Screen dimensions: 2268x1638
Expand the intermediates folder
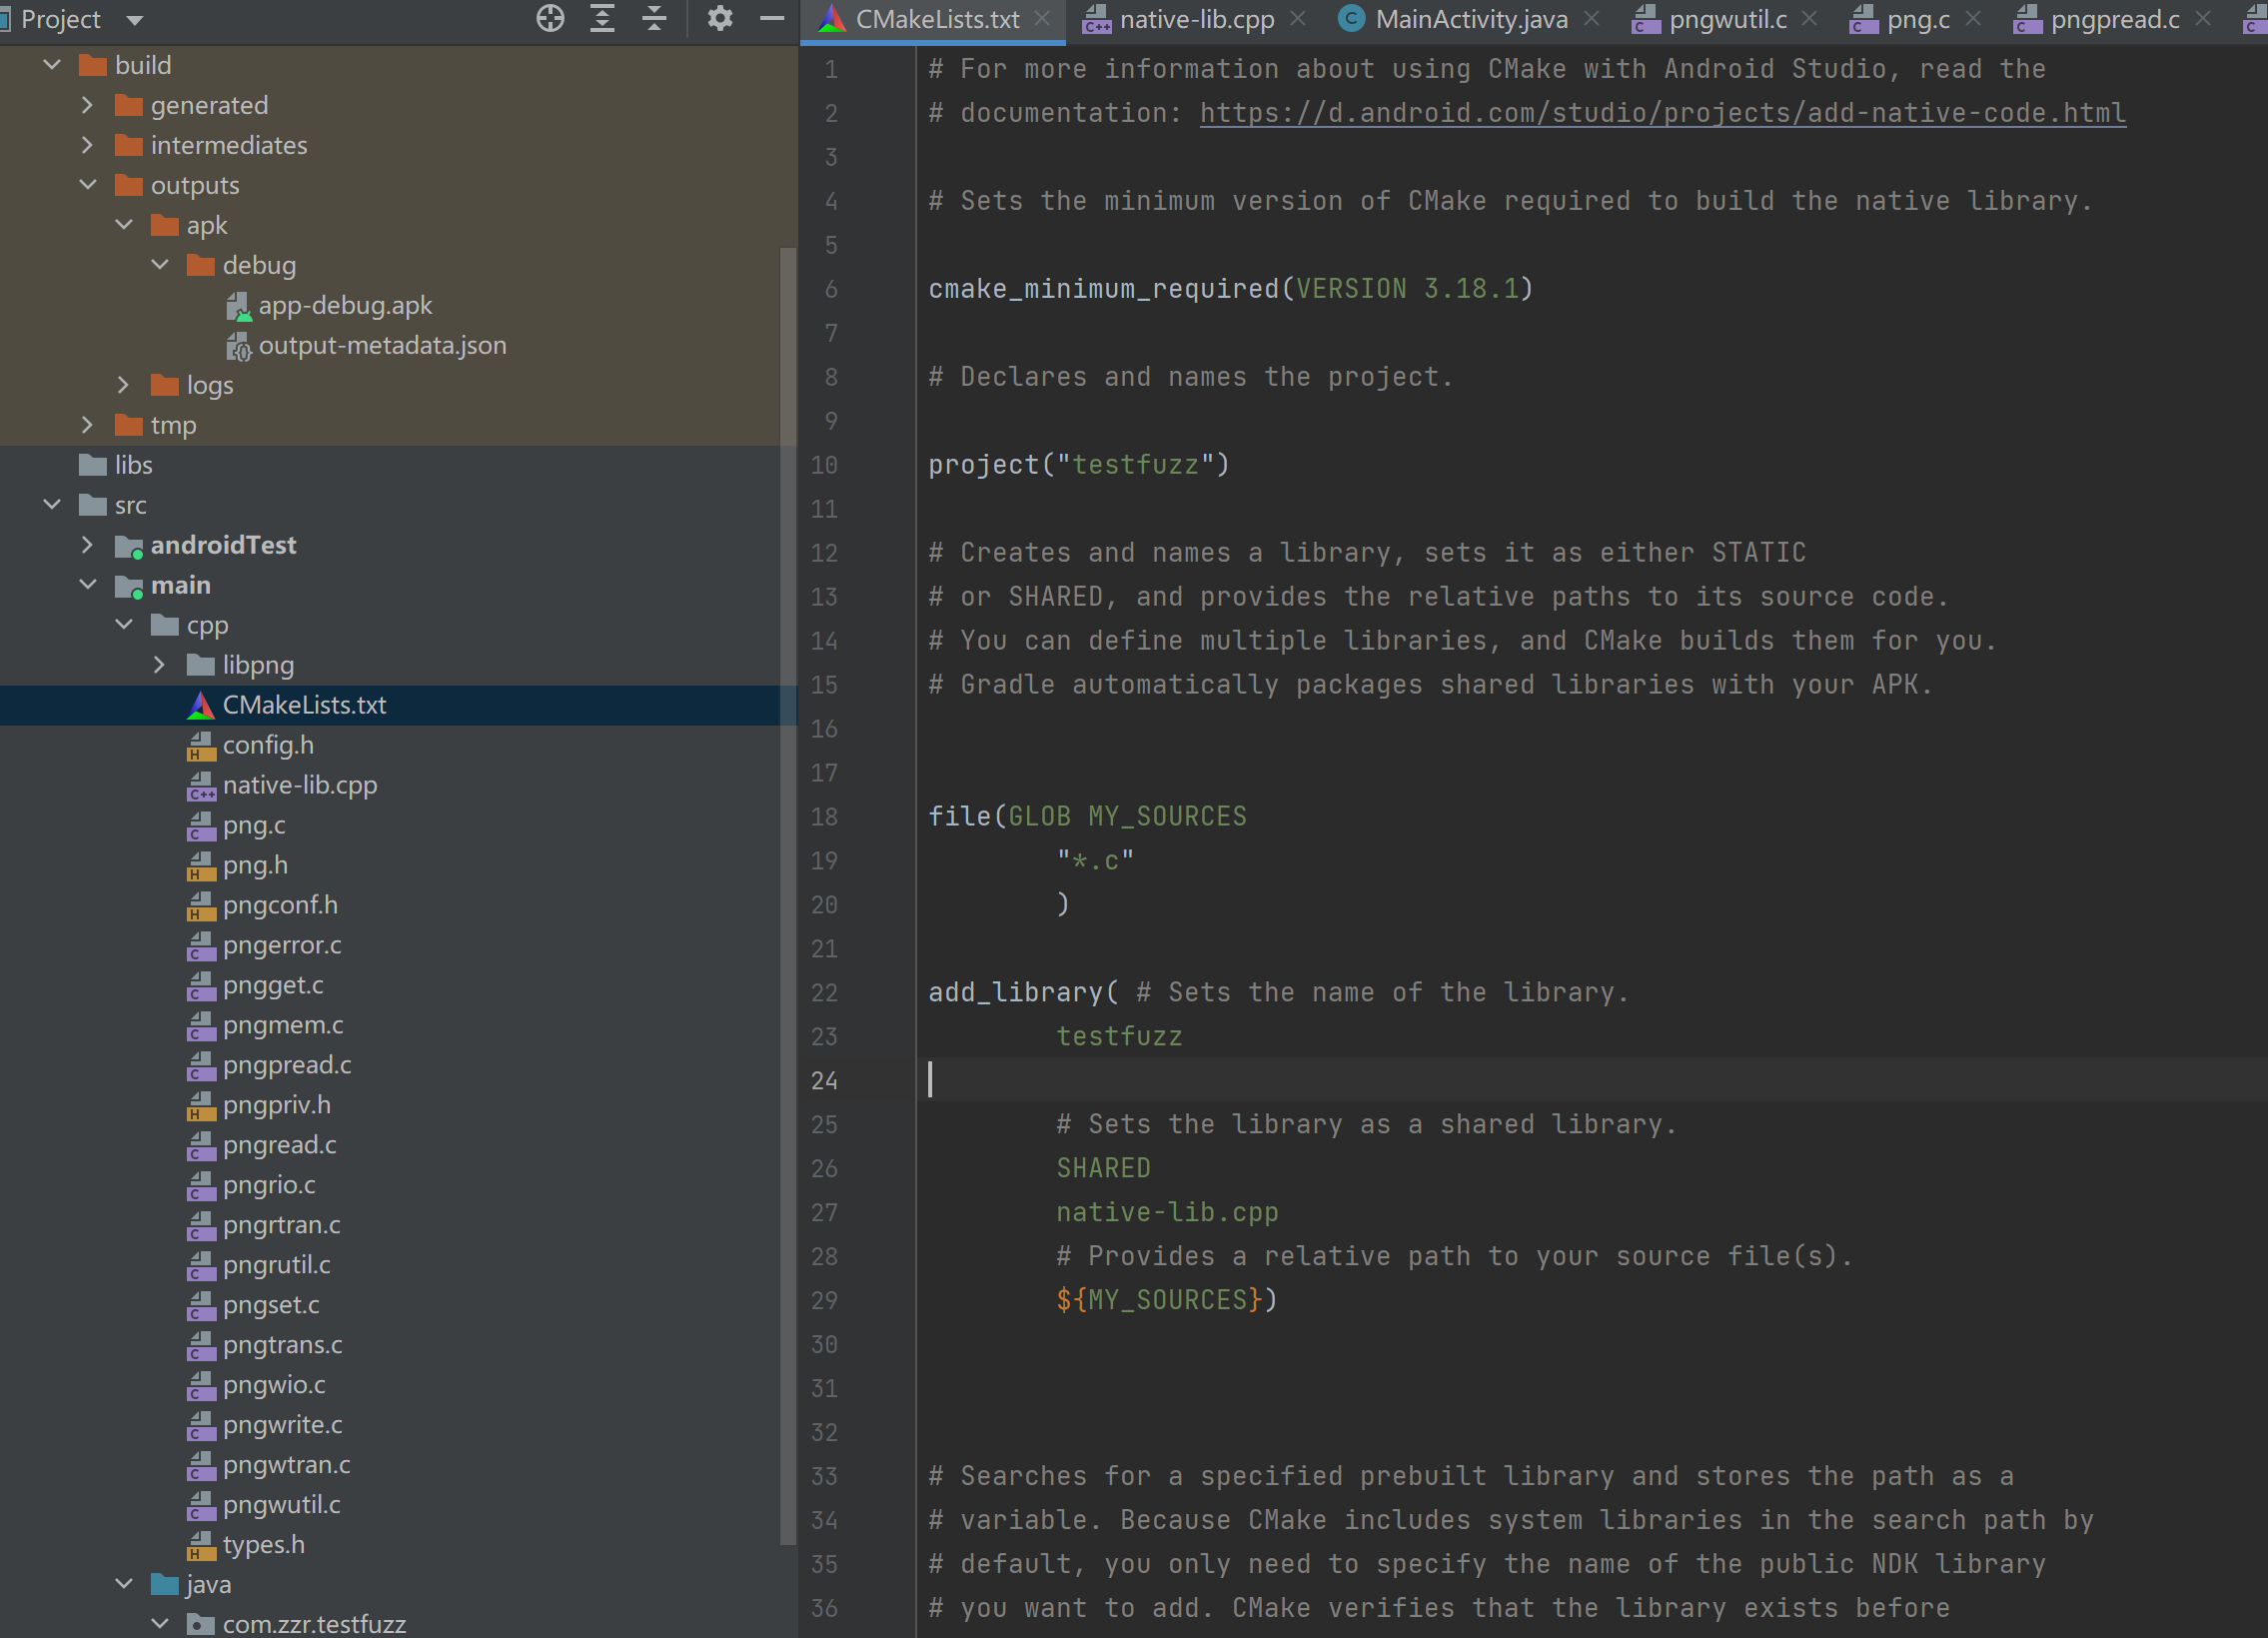88,145
